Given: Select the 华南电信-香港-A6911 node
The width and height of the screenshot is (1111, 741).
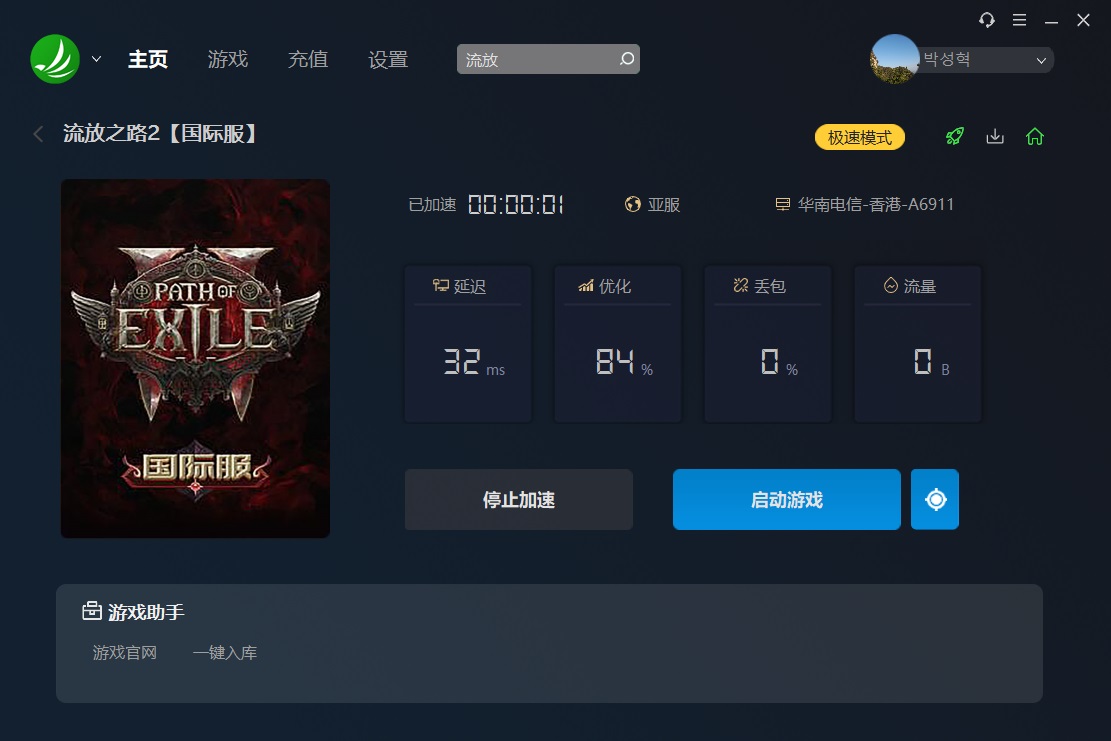Looking at the screenshot, I should click(x=864, y=204).
